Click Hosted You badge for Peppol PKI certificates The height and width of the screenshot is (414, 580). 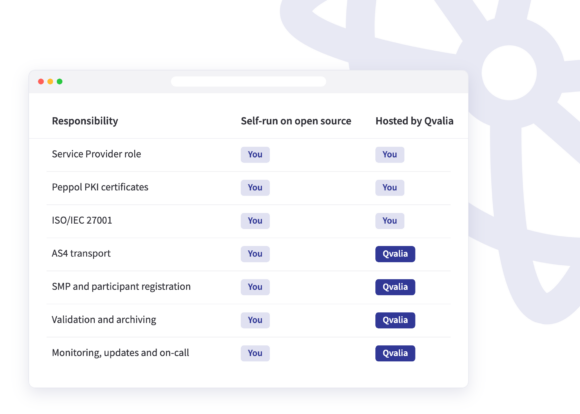tap(390, 188)
